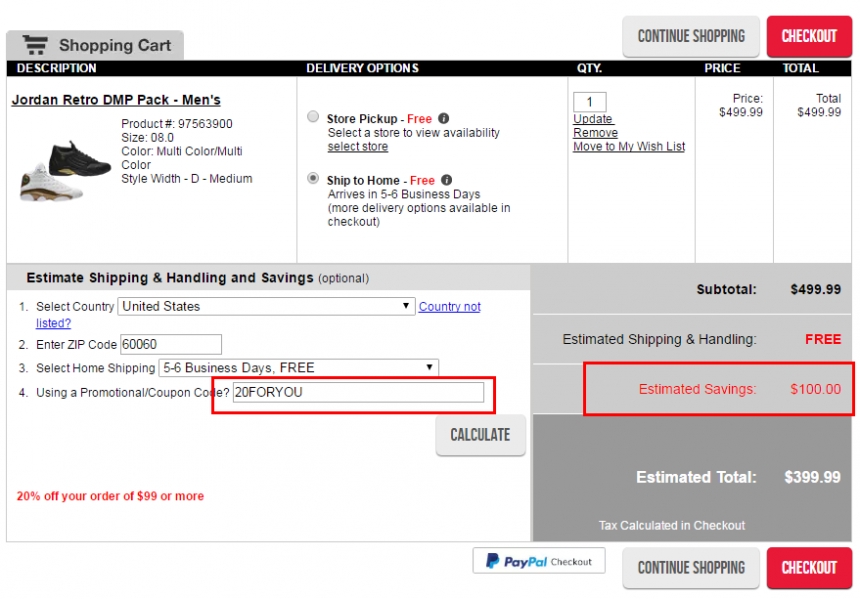The width and height of the screenshot is (860, 599).
Task: Click the ZIP Code input field
Action: (171, 344)
